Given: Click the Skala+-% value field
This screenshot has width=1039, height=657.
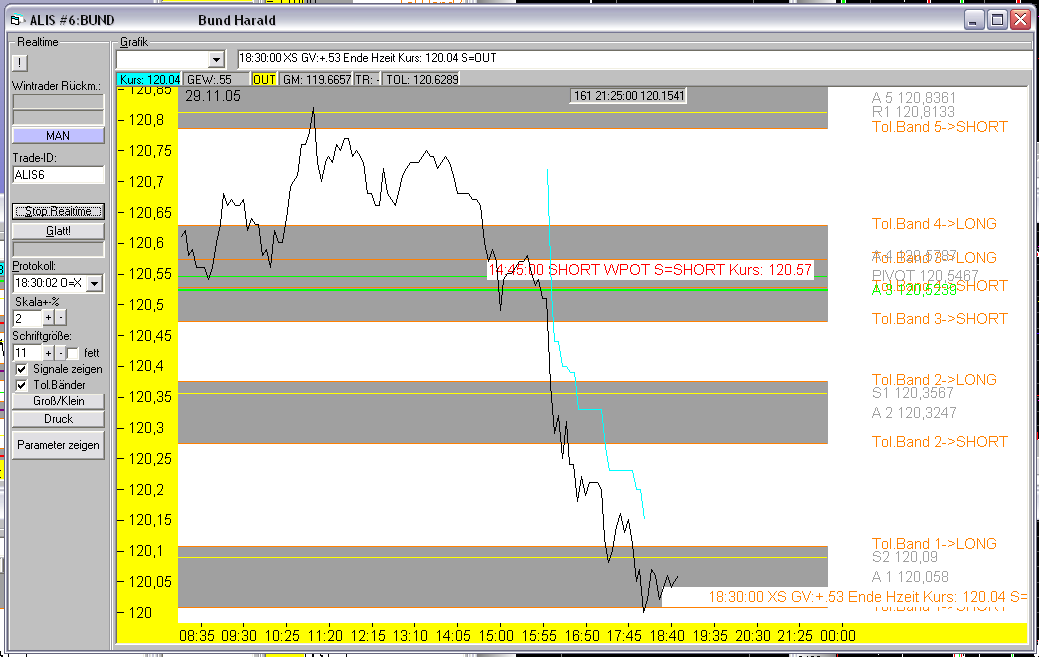Looking at the screenshot, I should click(27, 318).
